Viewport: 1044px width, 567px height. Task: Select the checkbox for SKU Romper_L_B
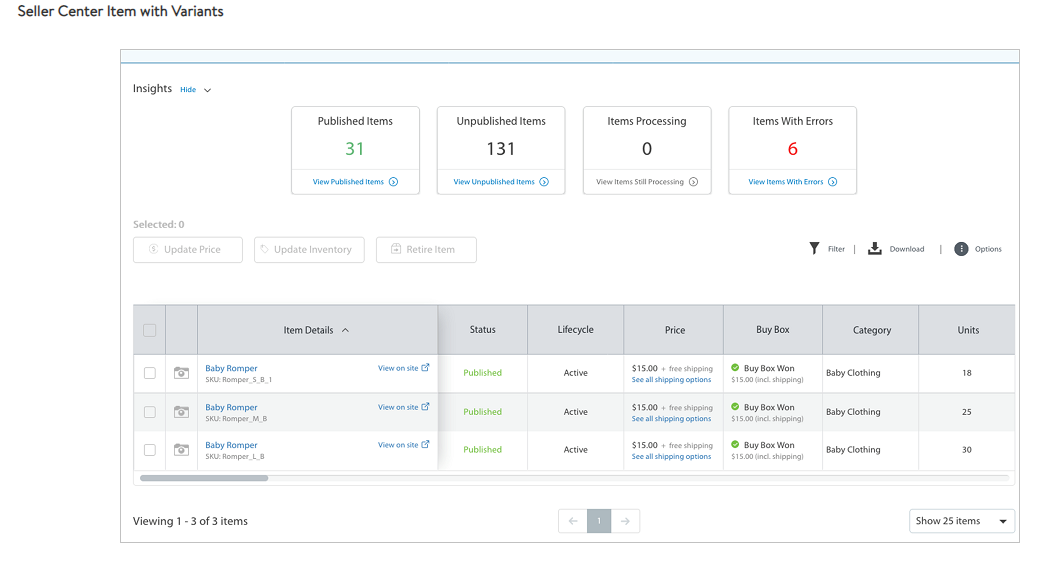[x=150, y=450]
